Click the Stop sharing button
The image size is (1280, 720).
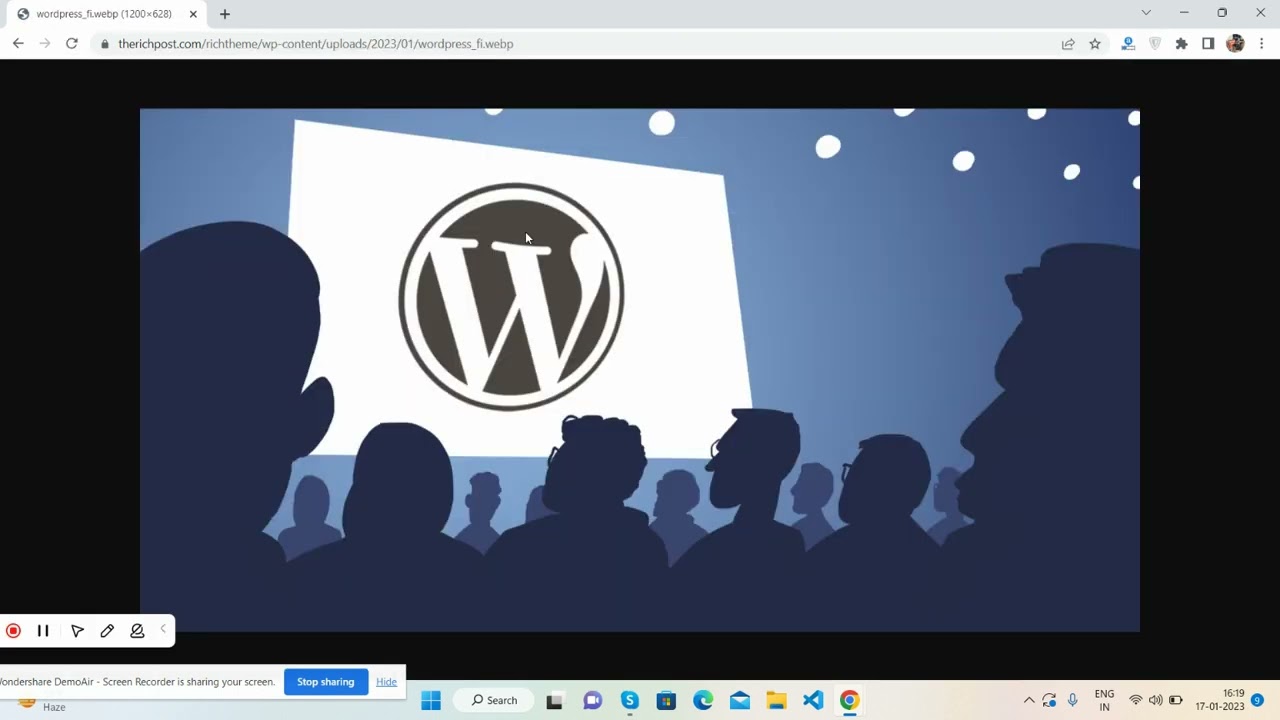pyautogui.click(x=325, y=682)
